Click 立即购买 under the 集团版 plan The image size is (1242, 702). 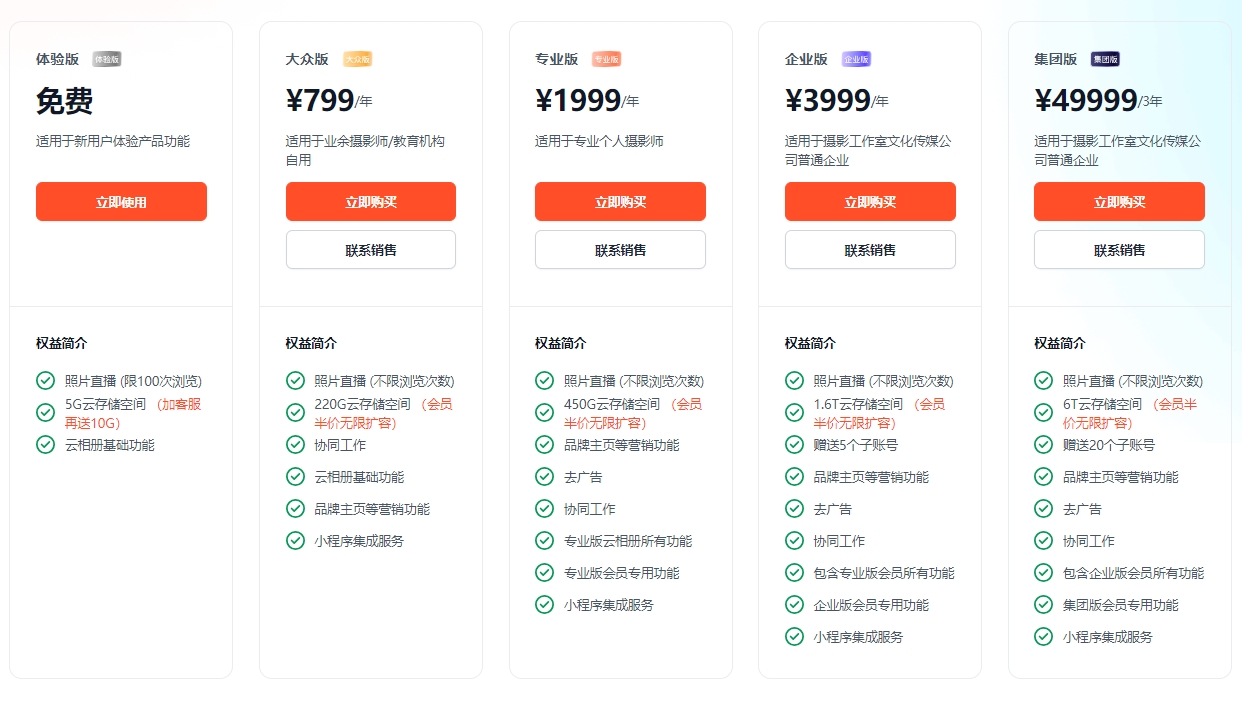pos(1118,201)
